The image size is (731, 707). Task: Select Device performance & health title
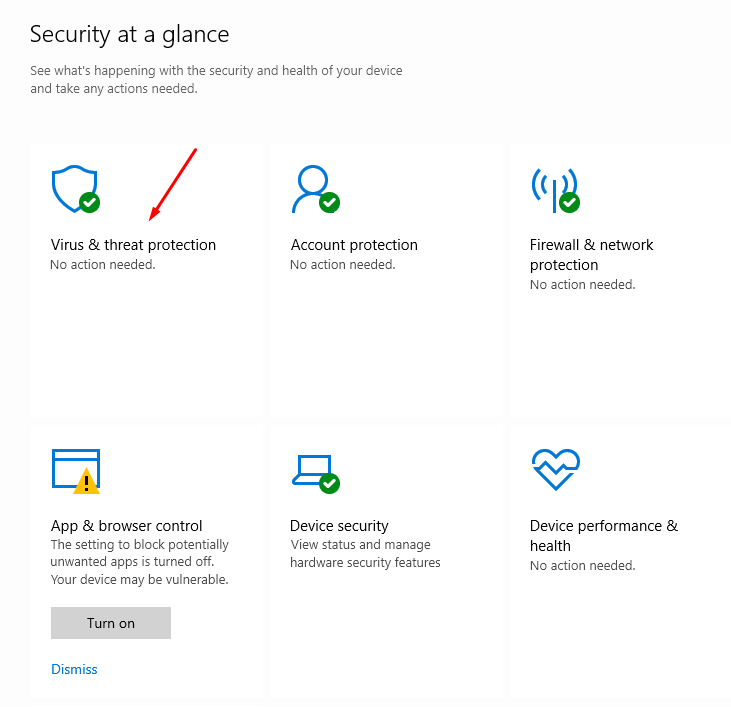click(x=604, y=535)
